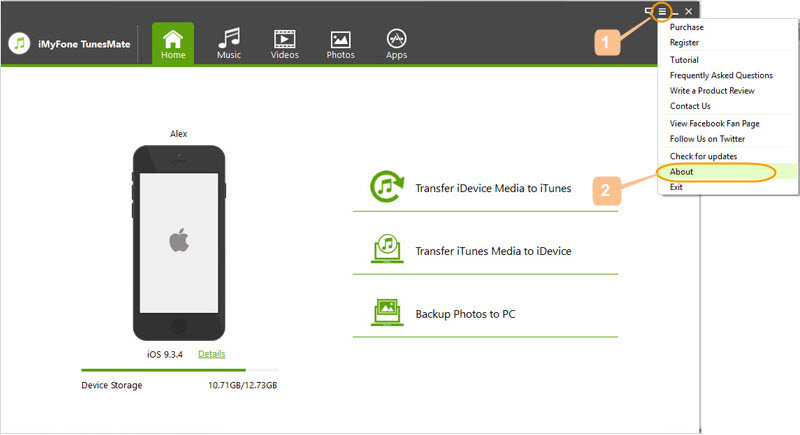
Task: Choose Purchase from the menu
Action: 686,27
